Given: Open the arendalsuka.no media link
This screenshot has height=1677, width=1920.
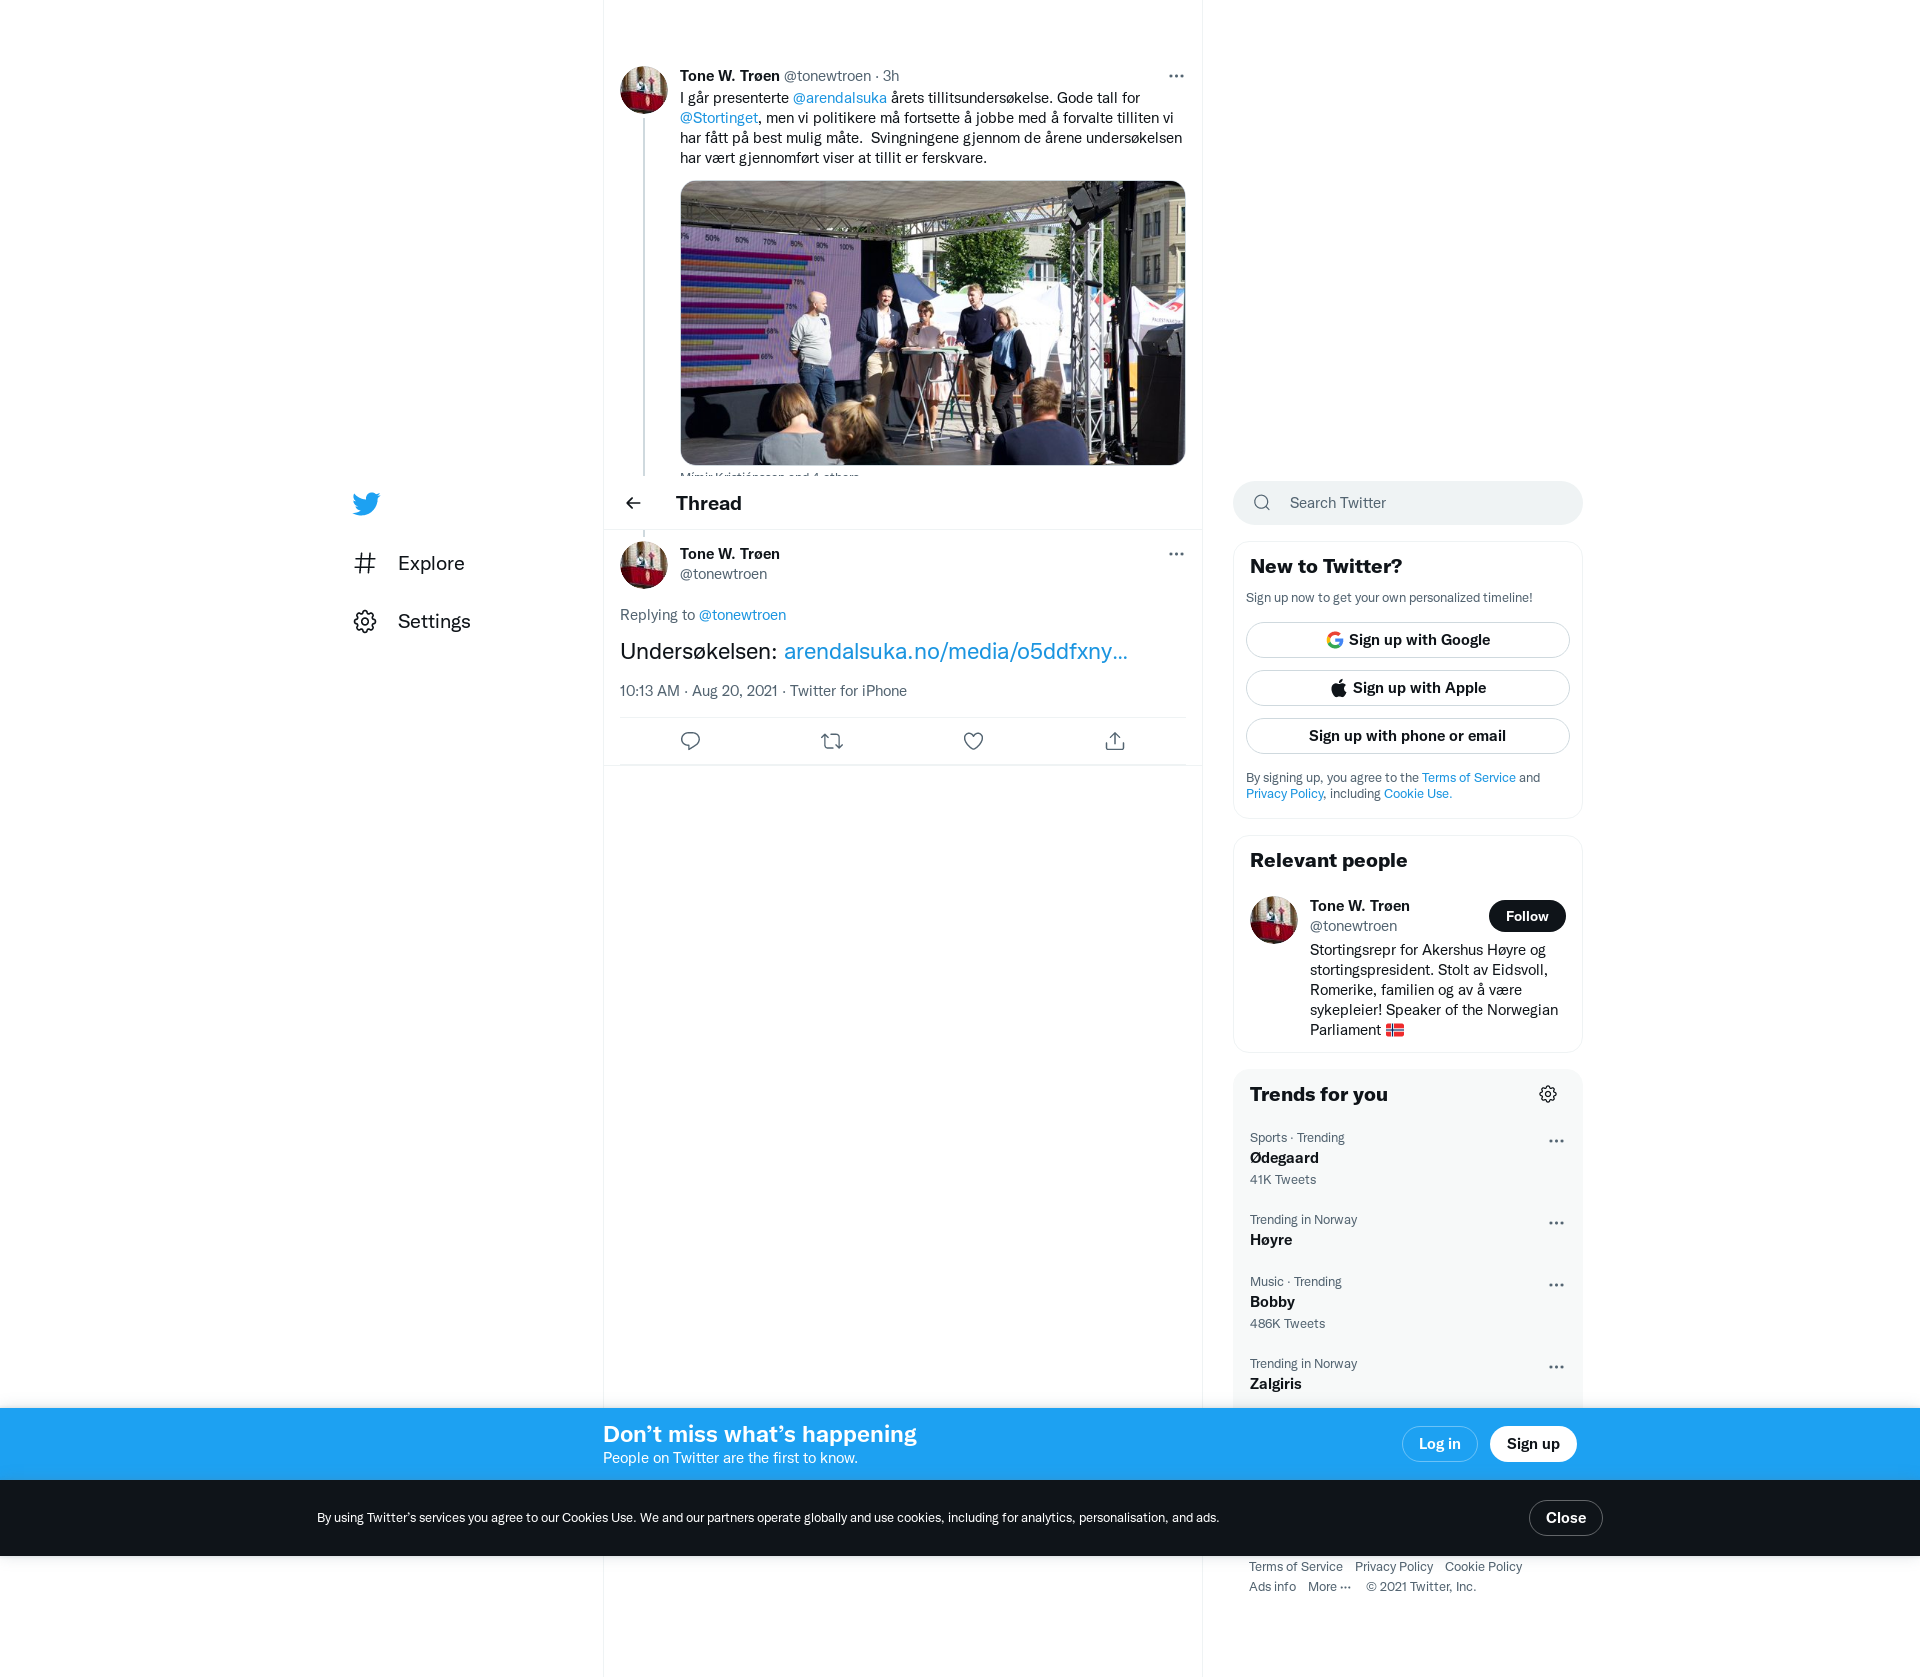Looking at the screenshot, I should tap(955, 651).
